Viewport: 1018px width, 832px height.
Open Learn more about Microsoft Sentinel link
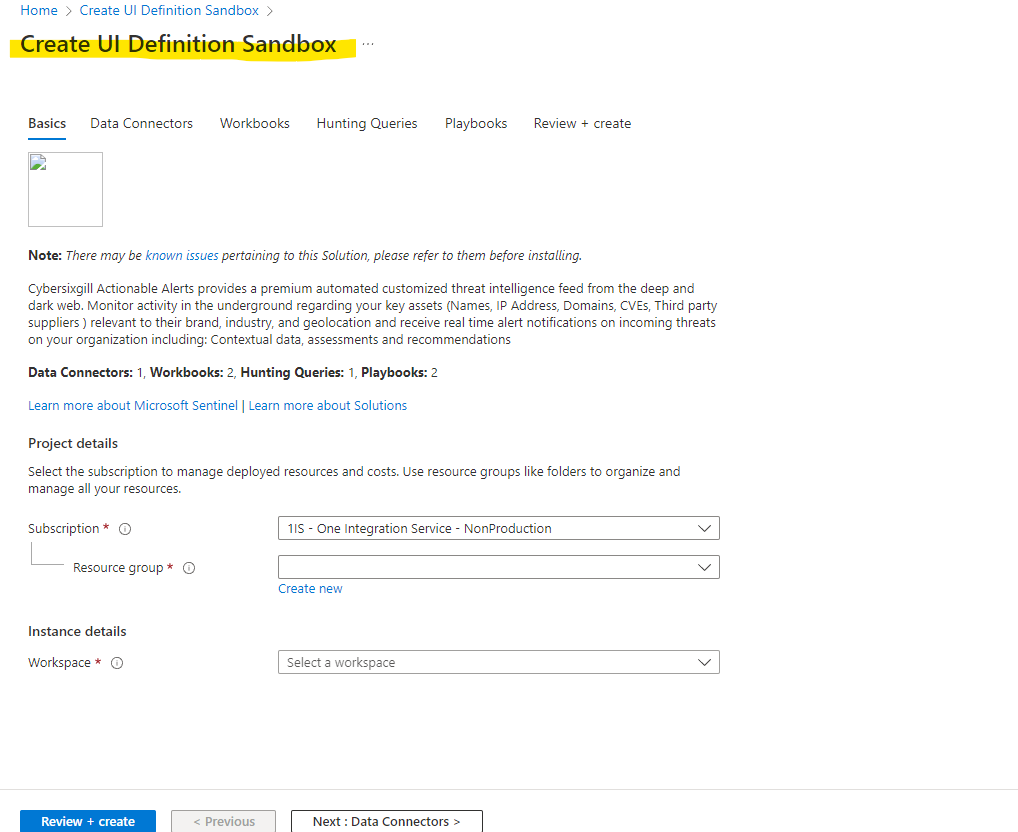[133, 406]
